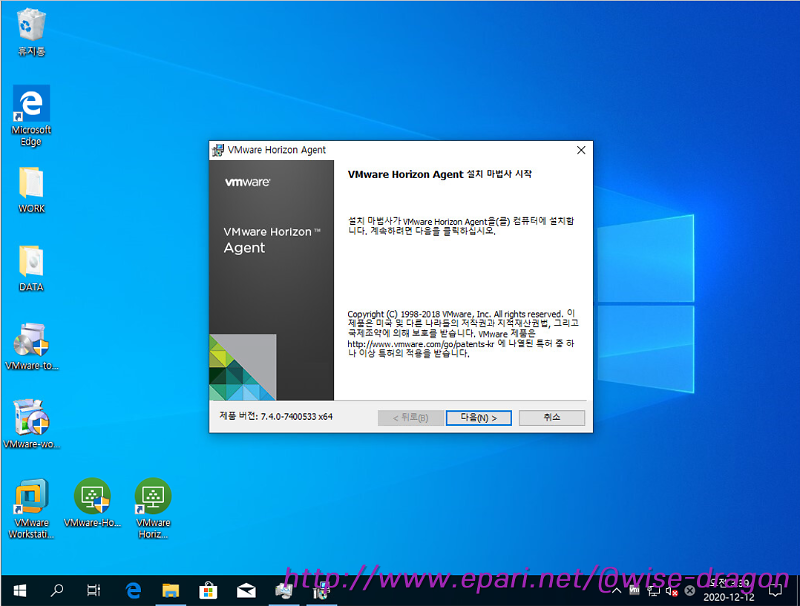
Task: Select the Microsoft Edge desktop shortcut
Action: pos(31,116)
